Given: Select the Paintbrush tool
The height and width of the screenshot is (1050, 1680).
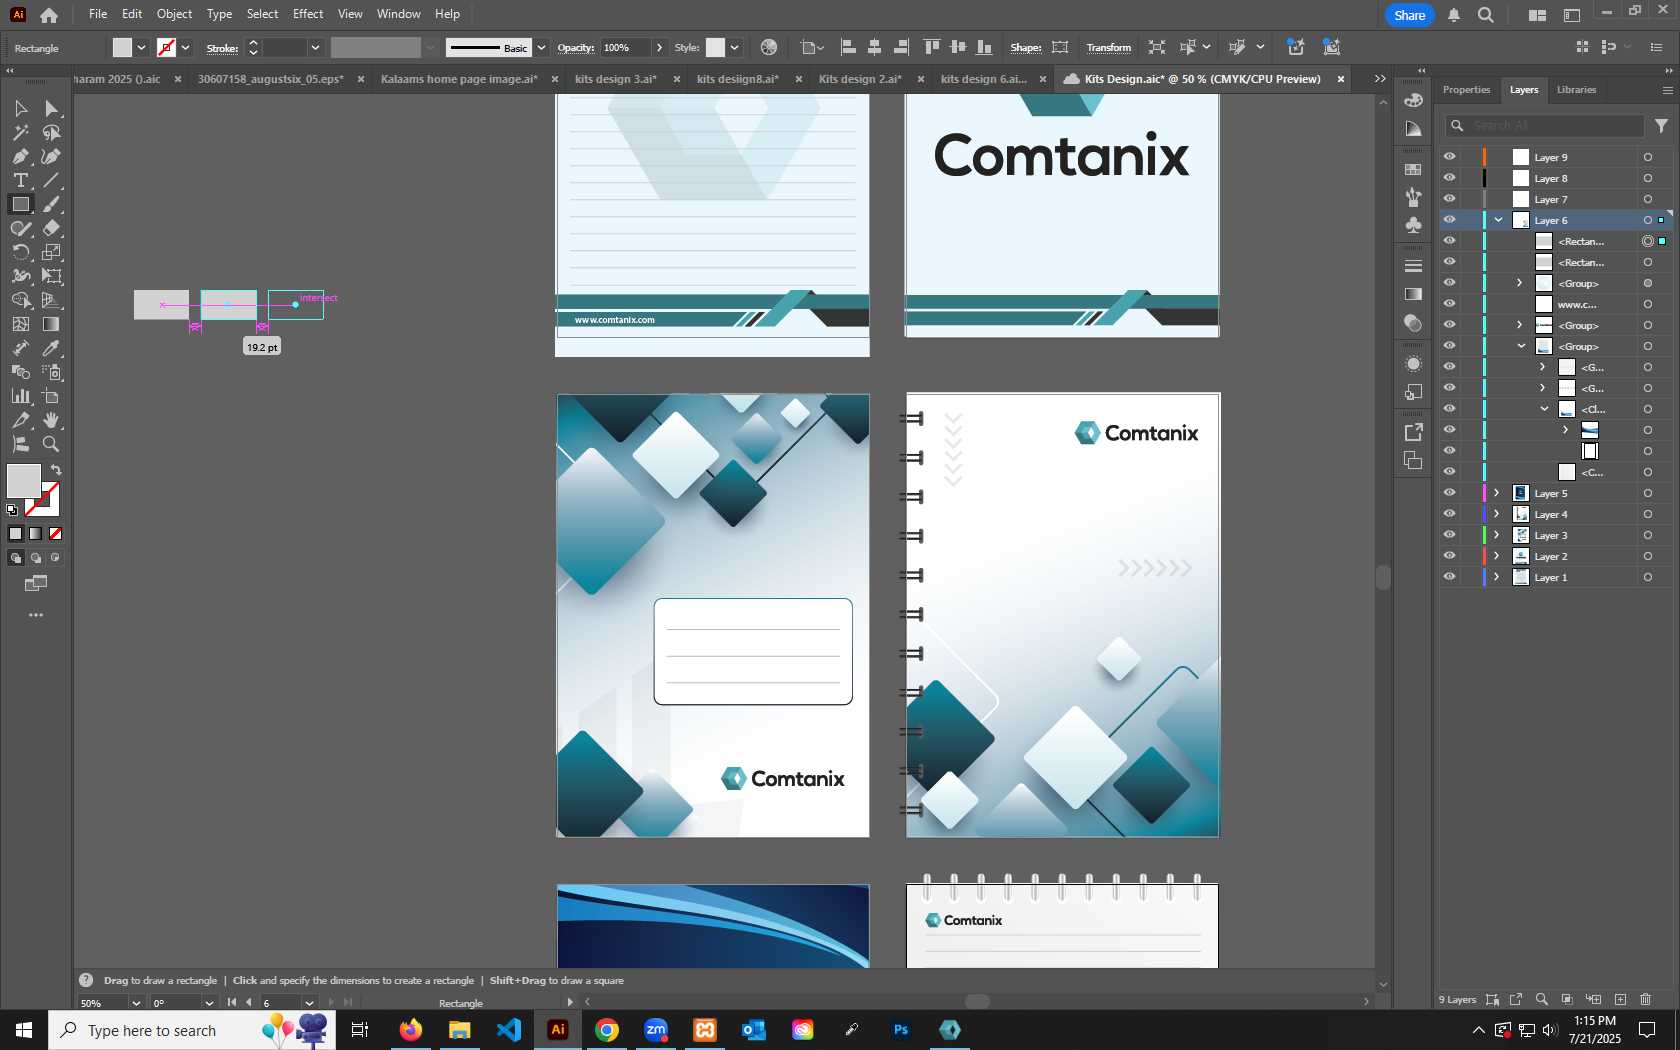Looking at the screenshot, I should (52, 204).
